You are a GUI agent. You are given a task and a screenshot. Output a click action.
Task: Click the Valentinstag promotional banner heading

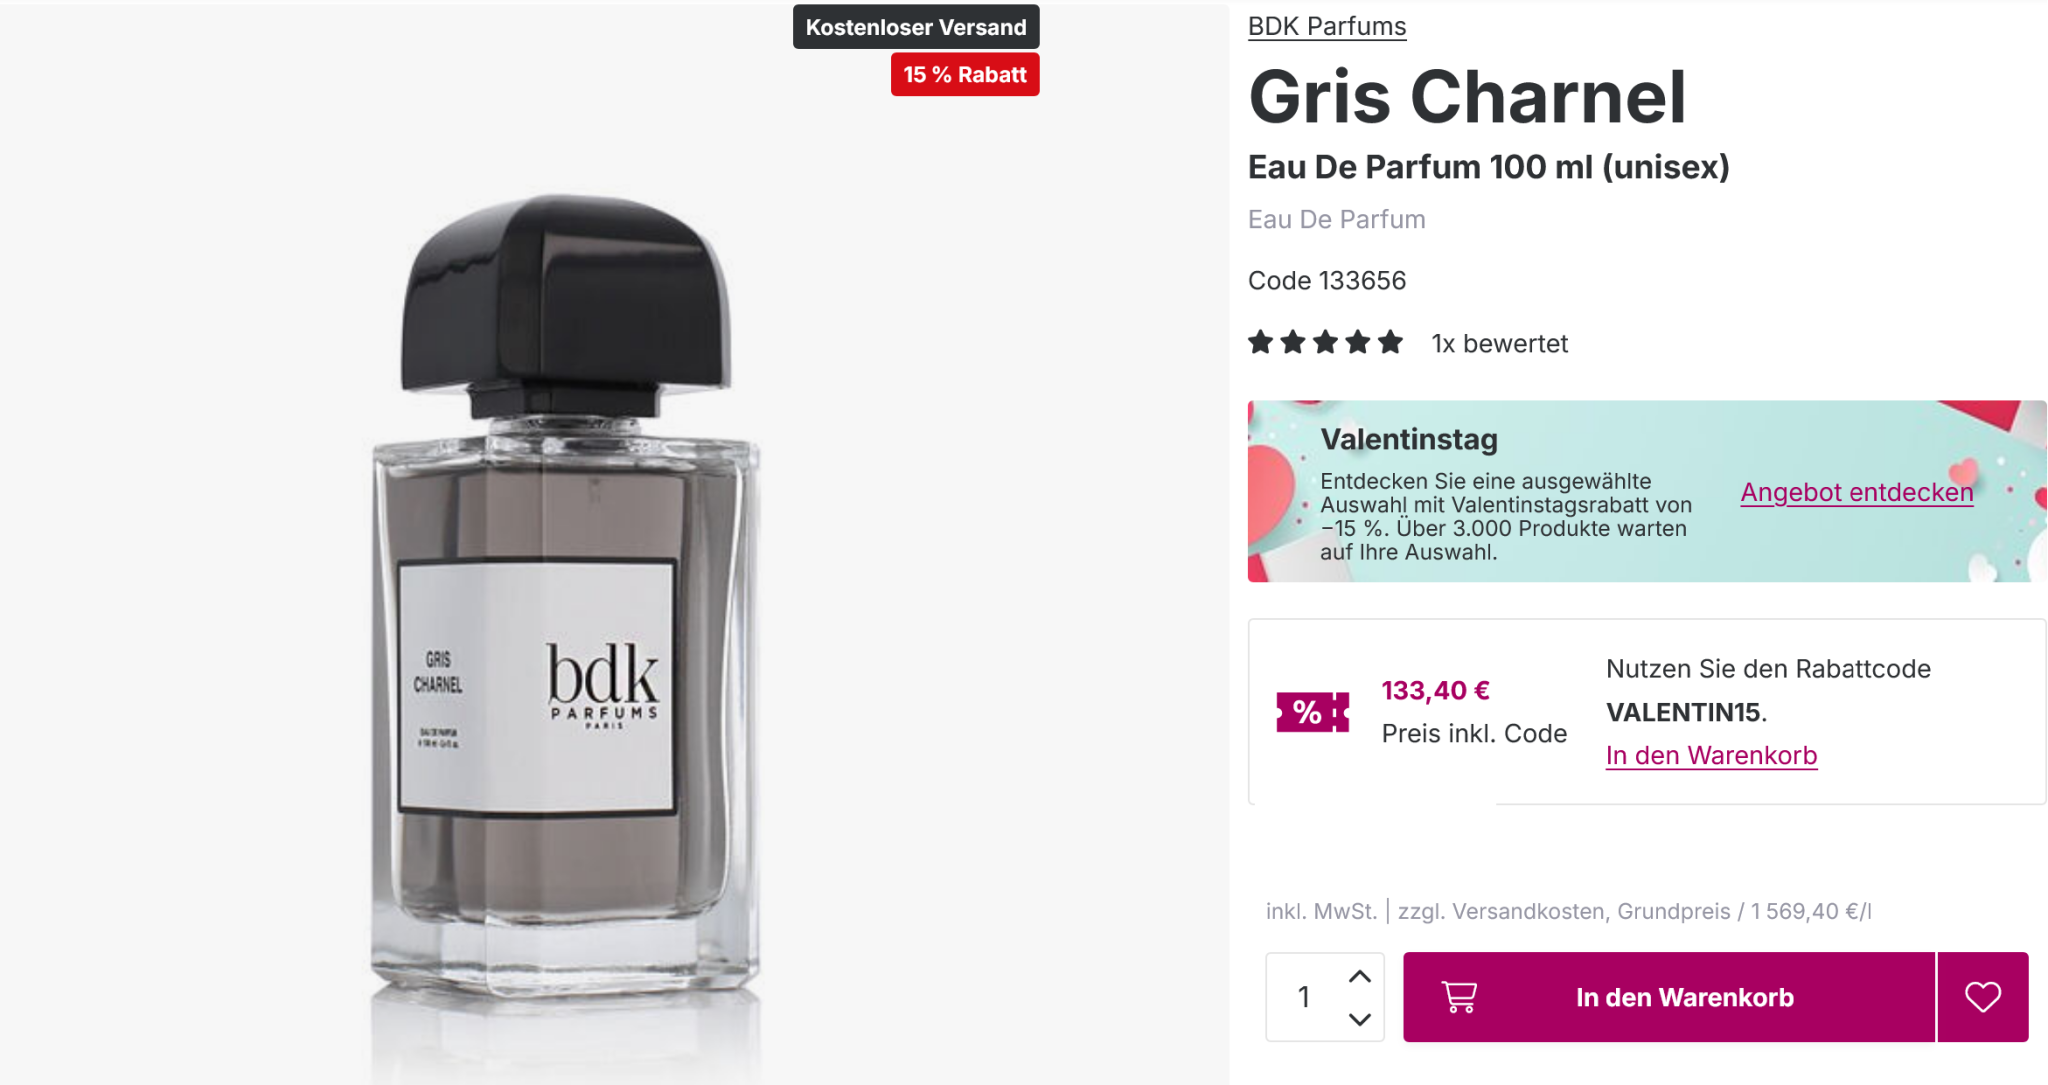pyautogui.click(x=1409, y=439)
